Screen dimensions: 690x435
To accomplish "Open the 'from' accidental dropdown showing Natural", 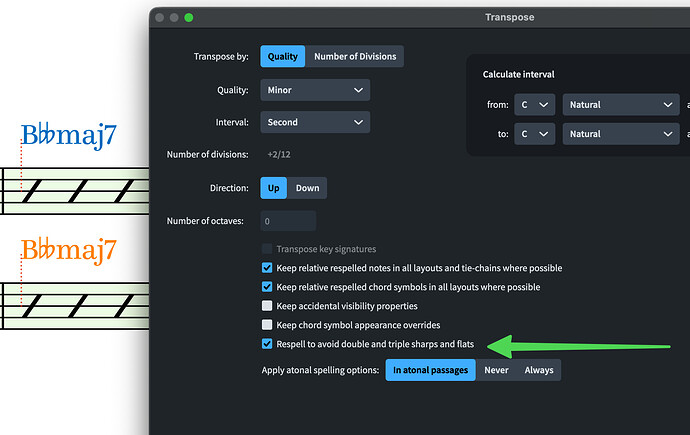I will click(x=621, y=104).
